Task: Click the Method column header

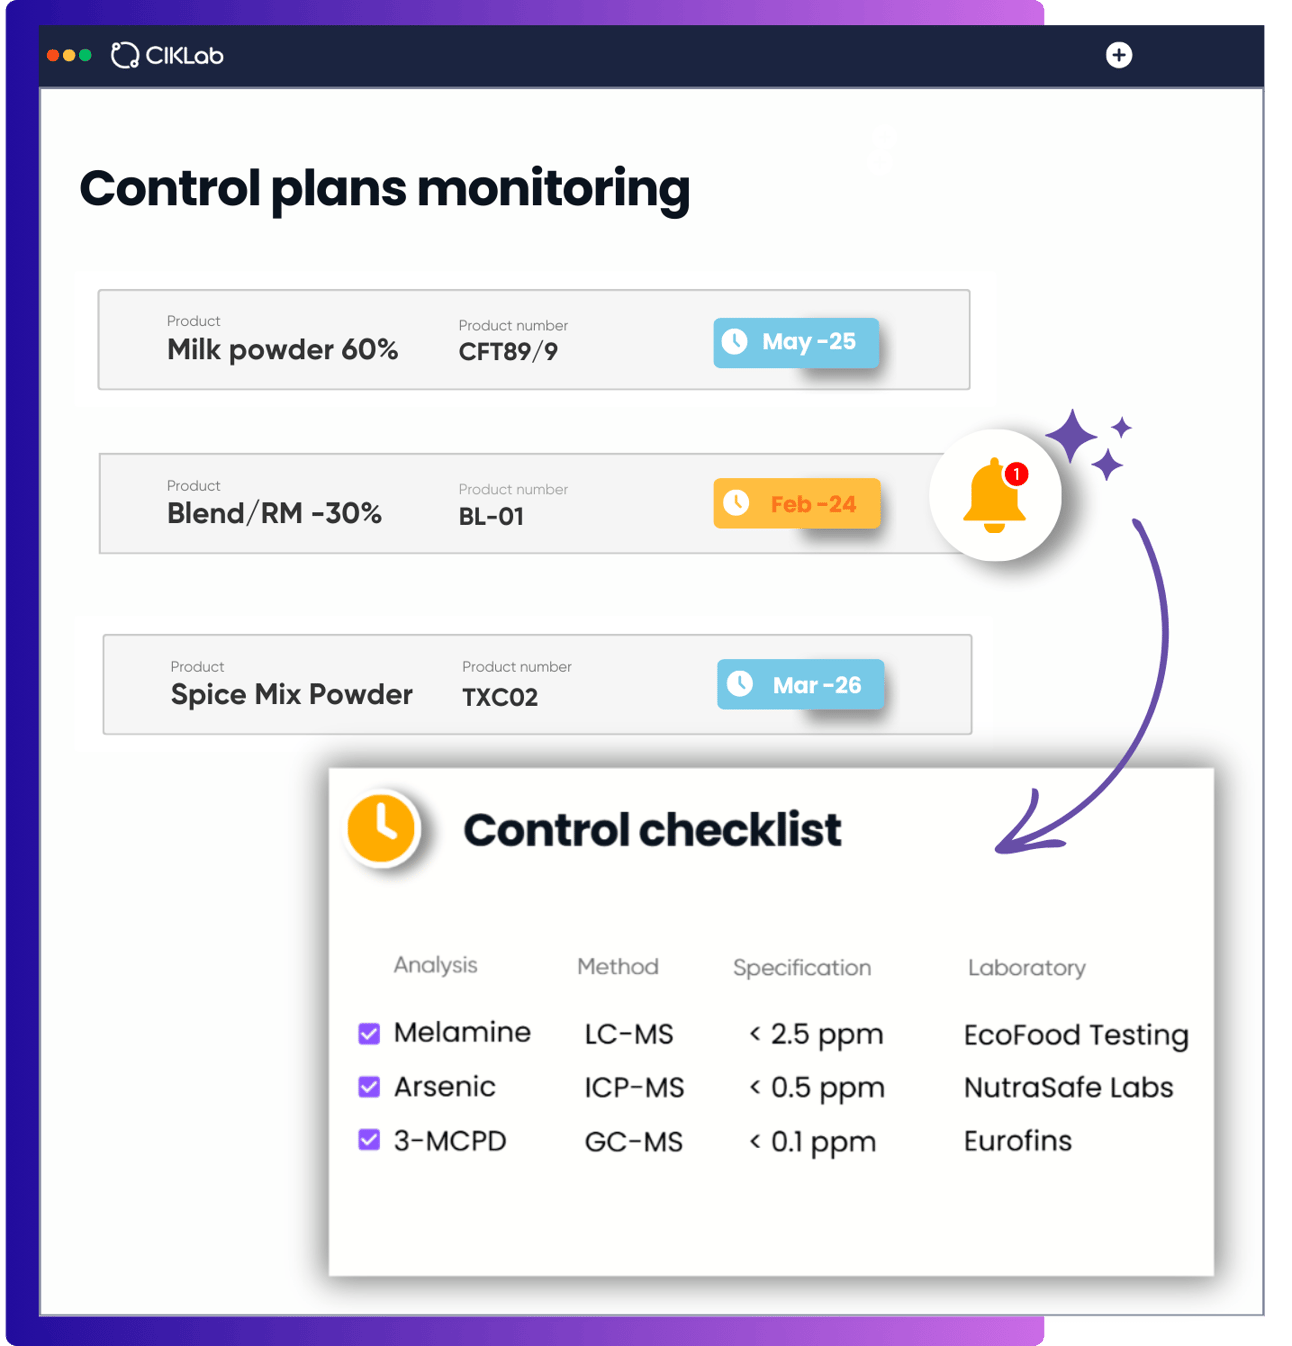Action: coord(618,966)
